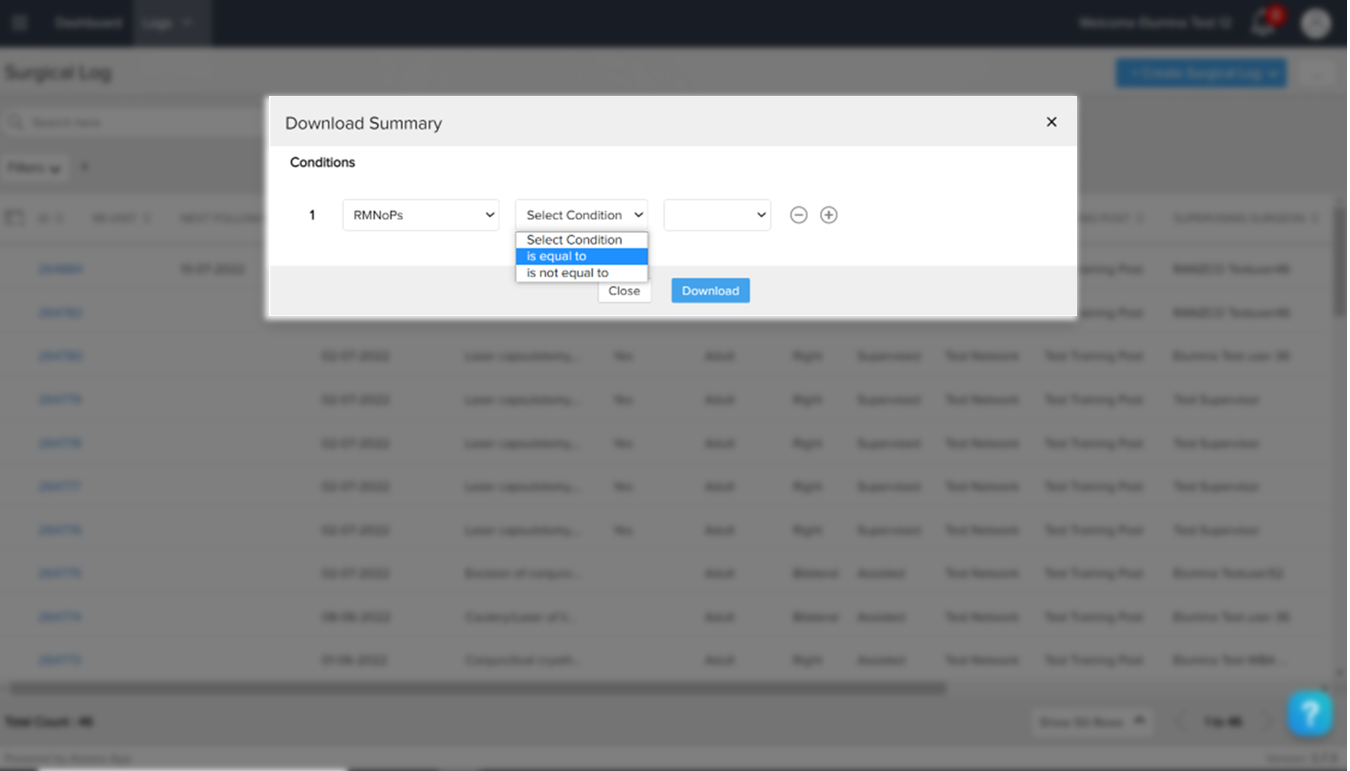The width and height of the screenshot is (1350, 771).
Task: Go to the Dashboard tab
Action: [88, 22]
